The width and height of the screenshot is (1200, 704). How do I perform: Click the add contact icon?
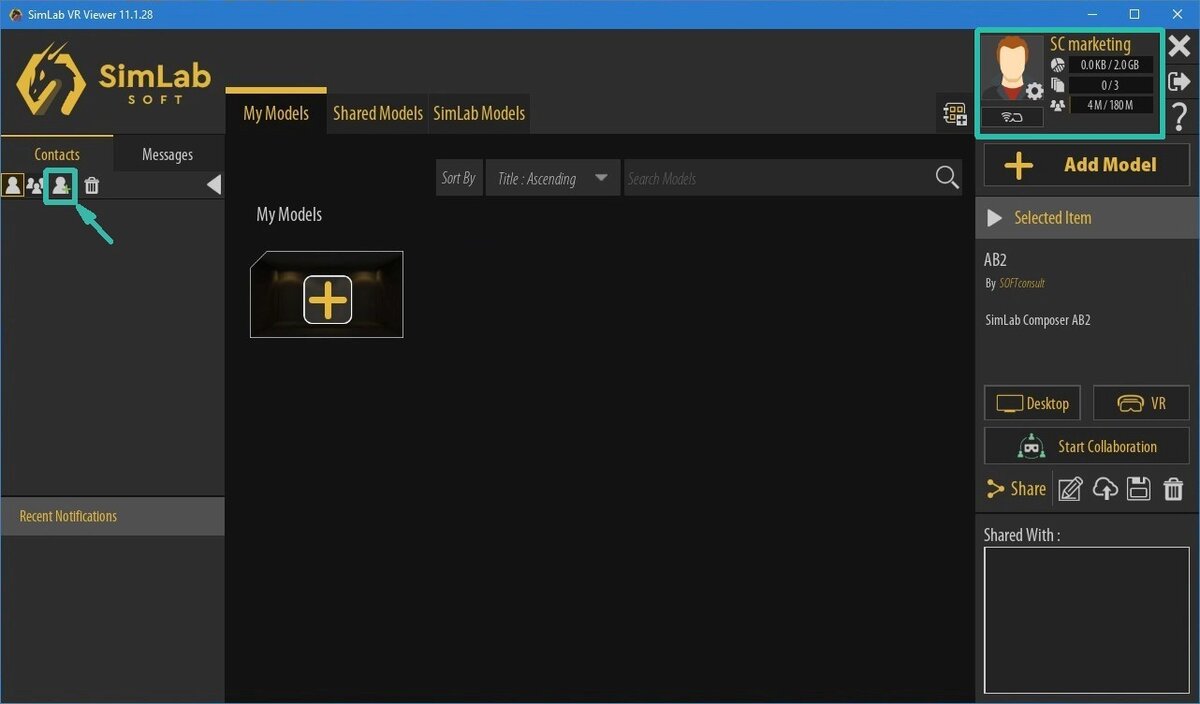(61, 185)
